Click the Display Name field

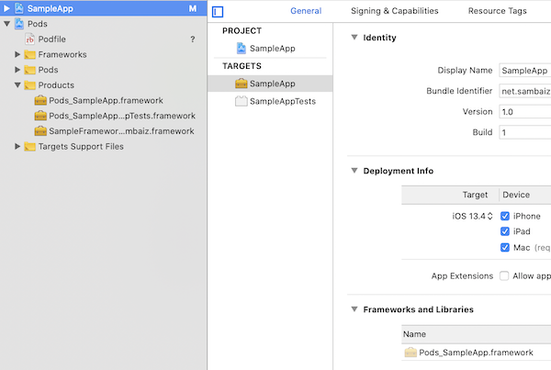pos(525,71)
